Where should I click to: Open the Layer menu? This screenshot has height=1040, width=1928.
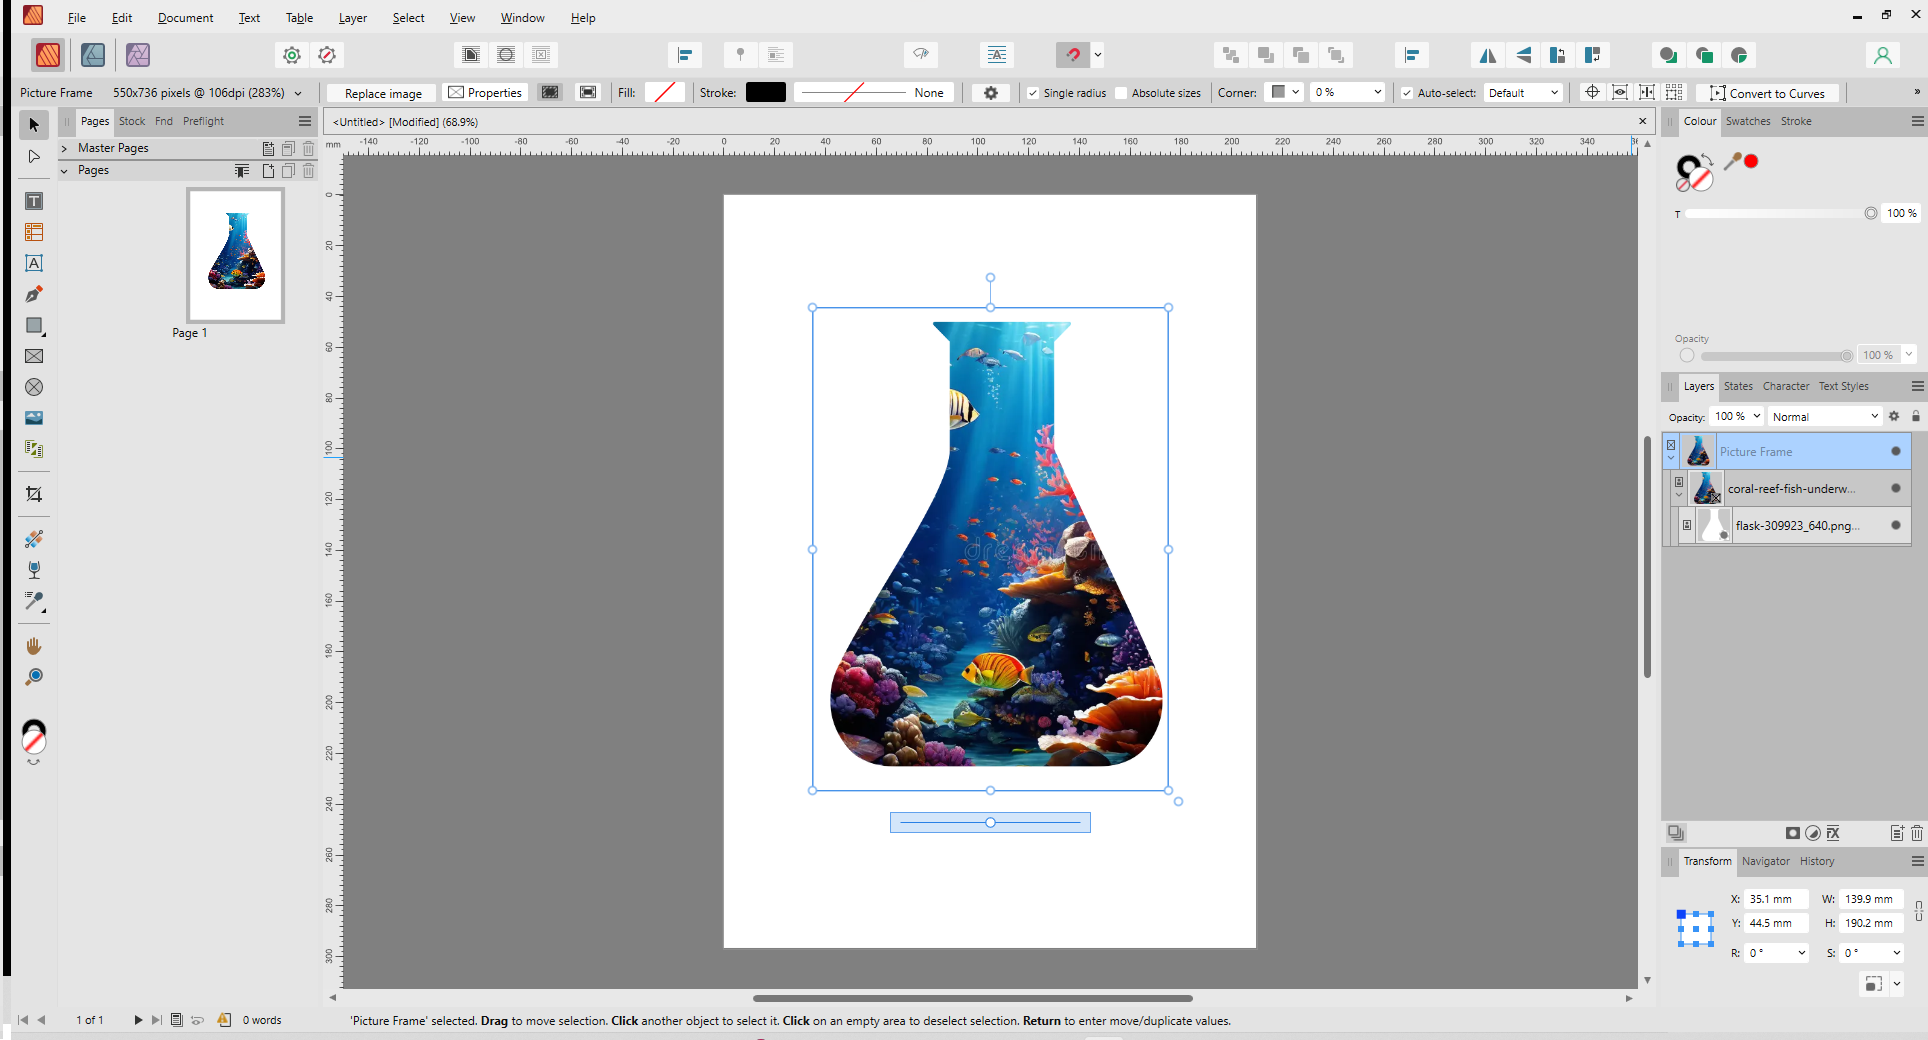(352, 18)
